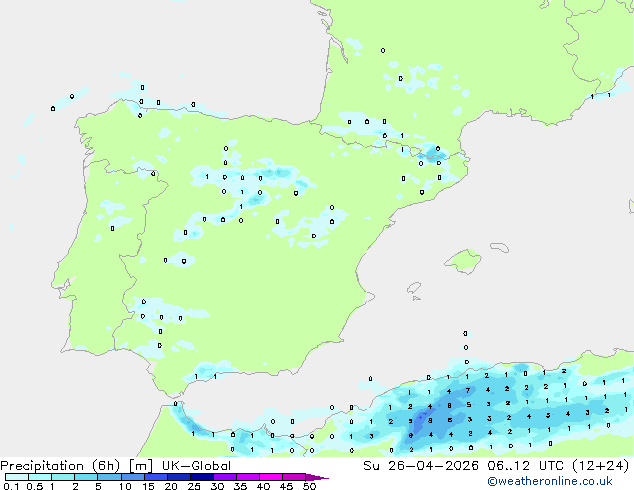Click the 30–35 violet legend swatch
634x490 pixels.
coord(225,477)
